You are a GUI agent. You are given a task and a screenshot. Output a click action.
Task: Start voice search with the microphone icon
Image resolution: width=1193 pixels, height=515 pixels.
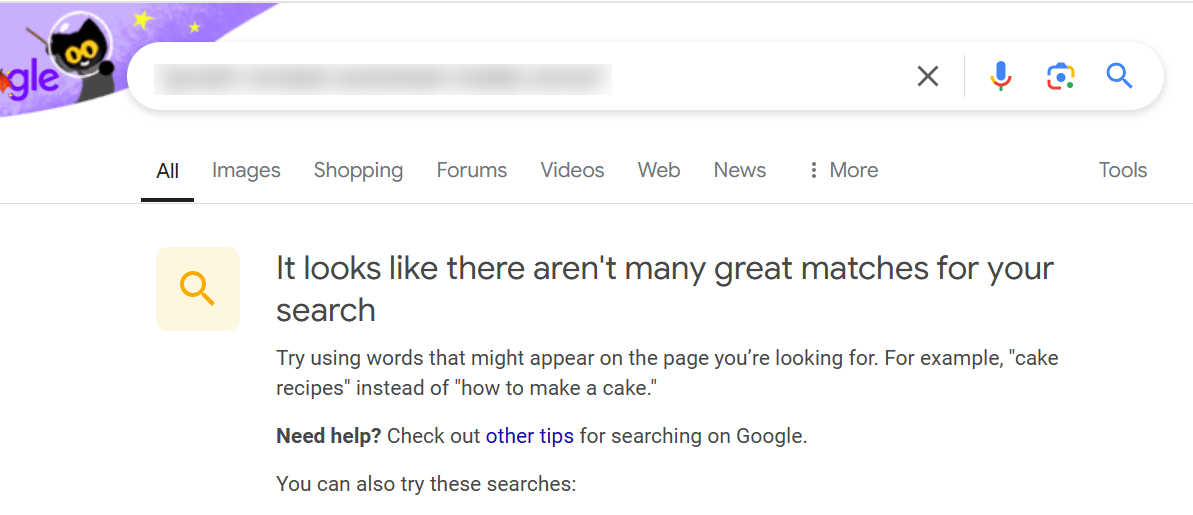point(1000,76)
